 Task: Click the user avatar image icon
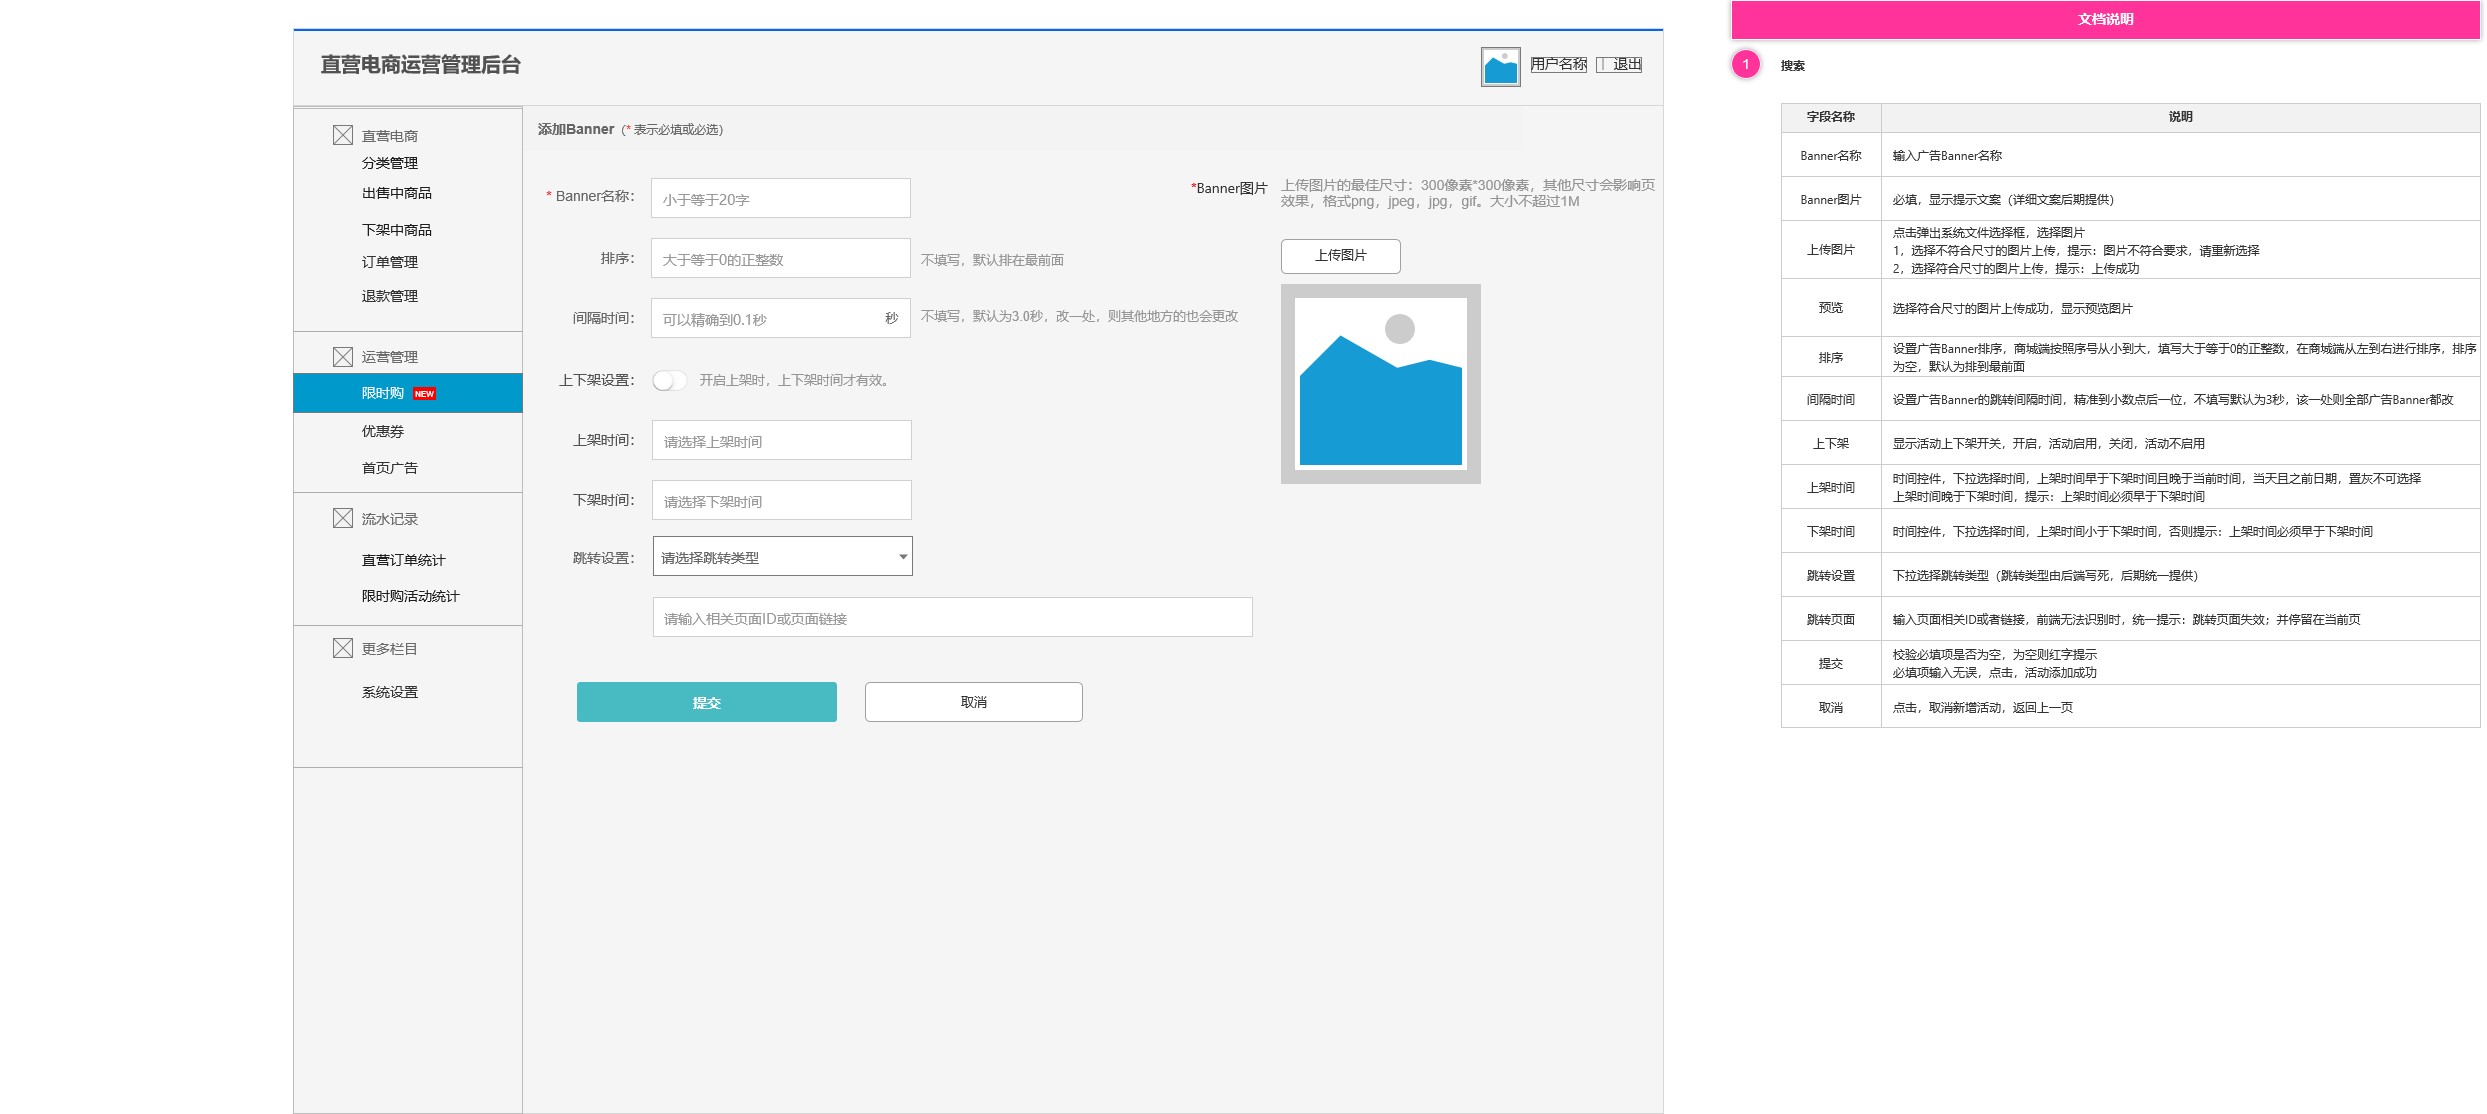coord(1500,67)
